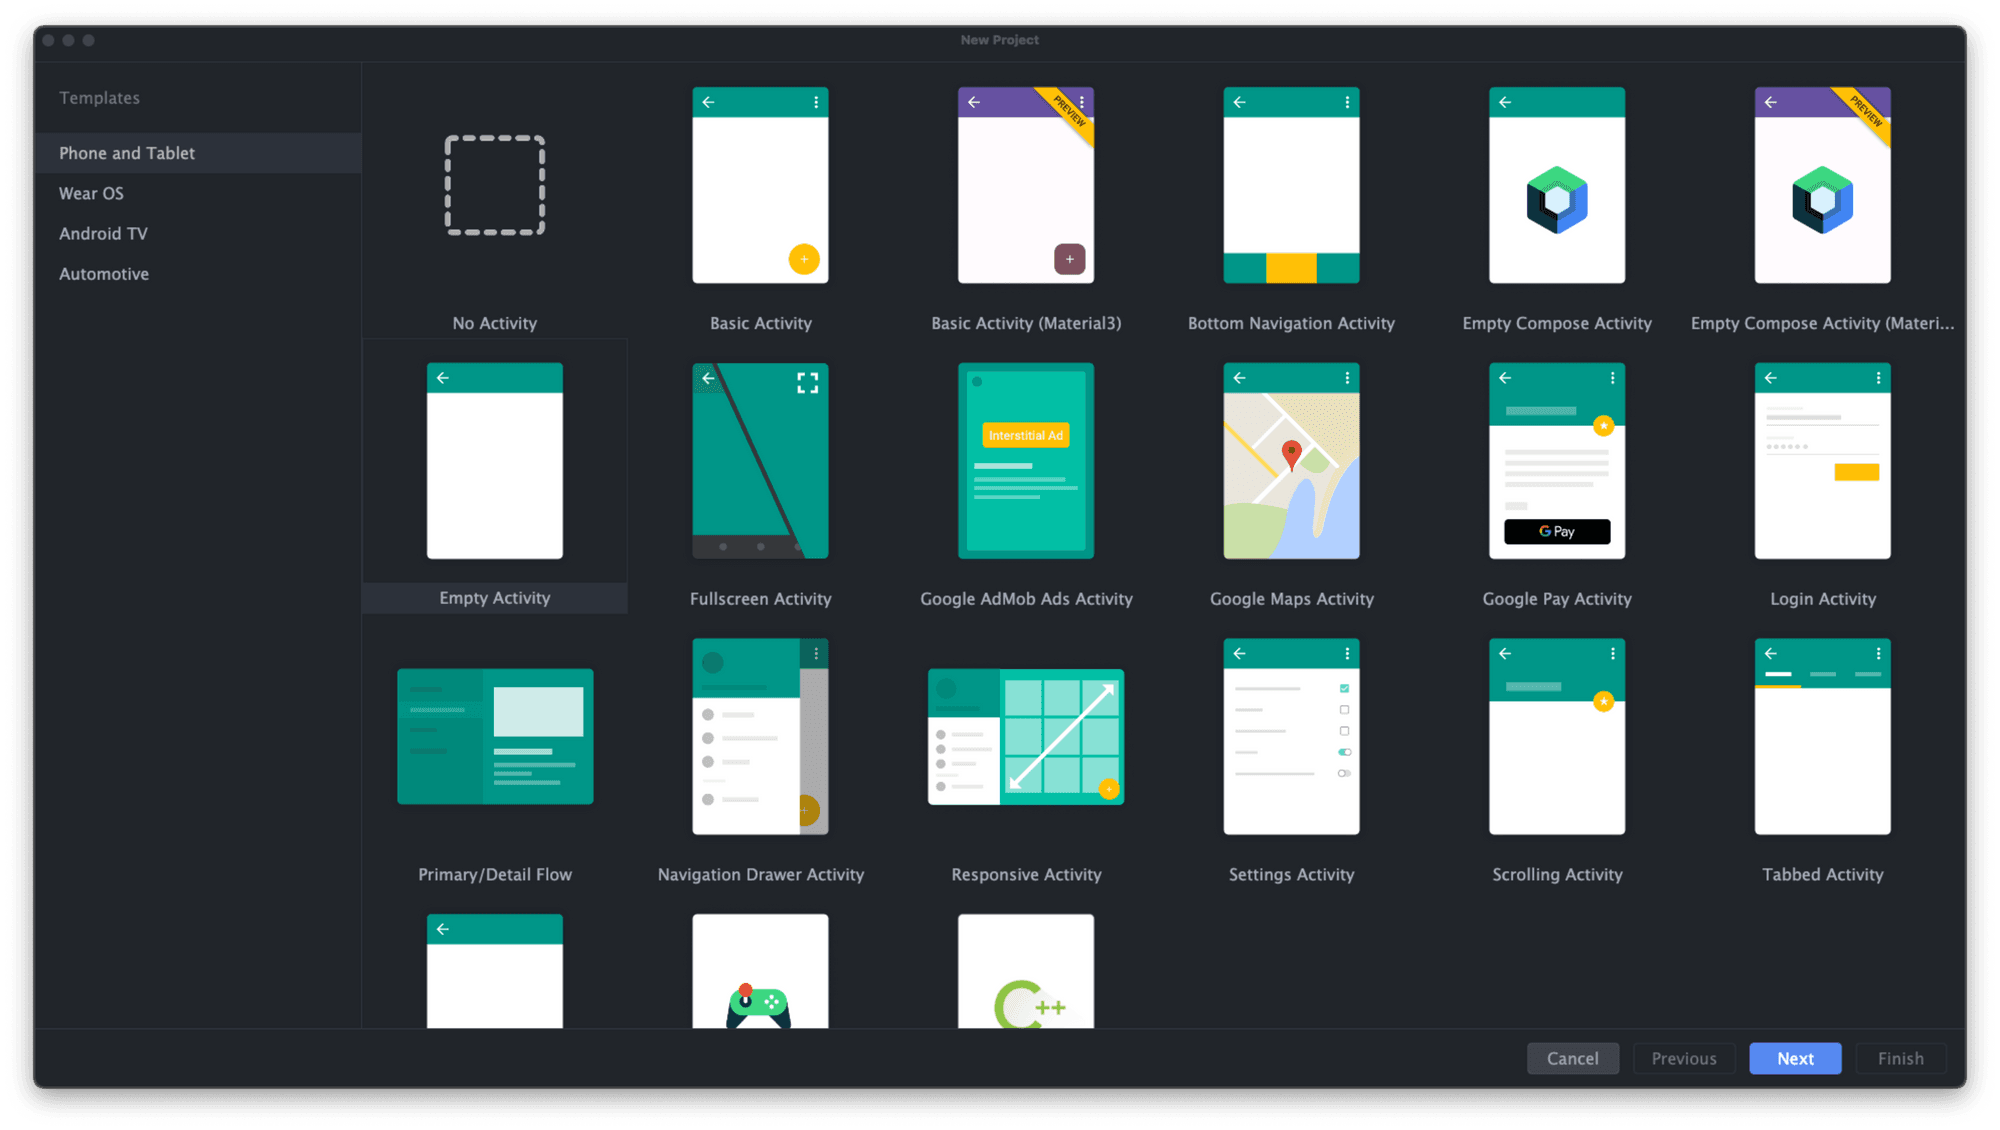Click the Next button
This screenshot has width=2000, height=1130.
(x=1795, y=1058)
